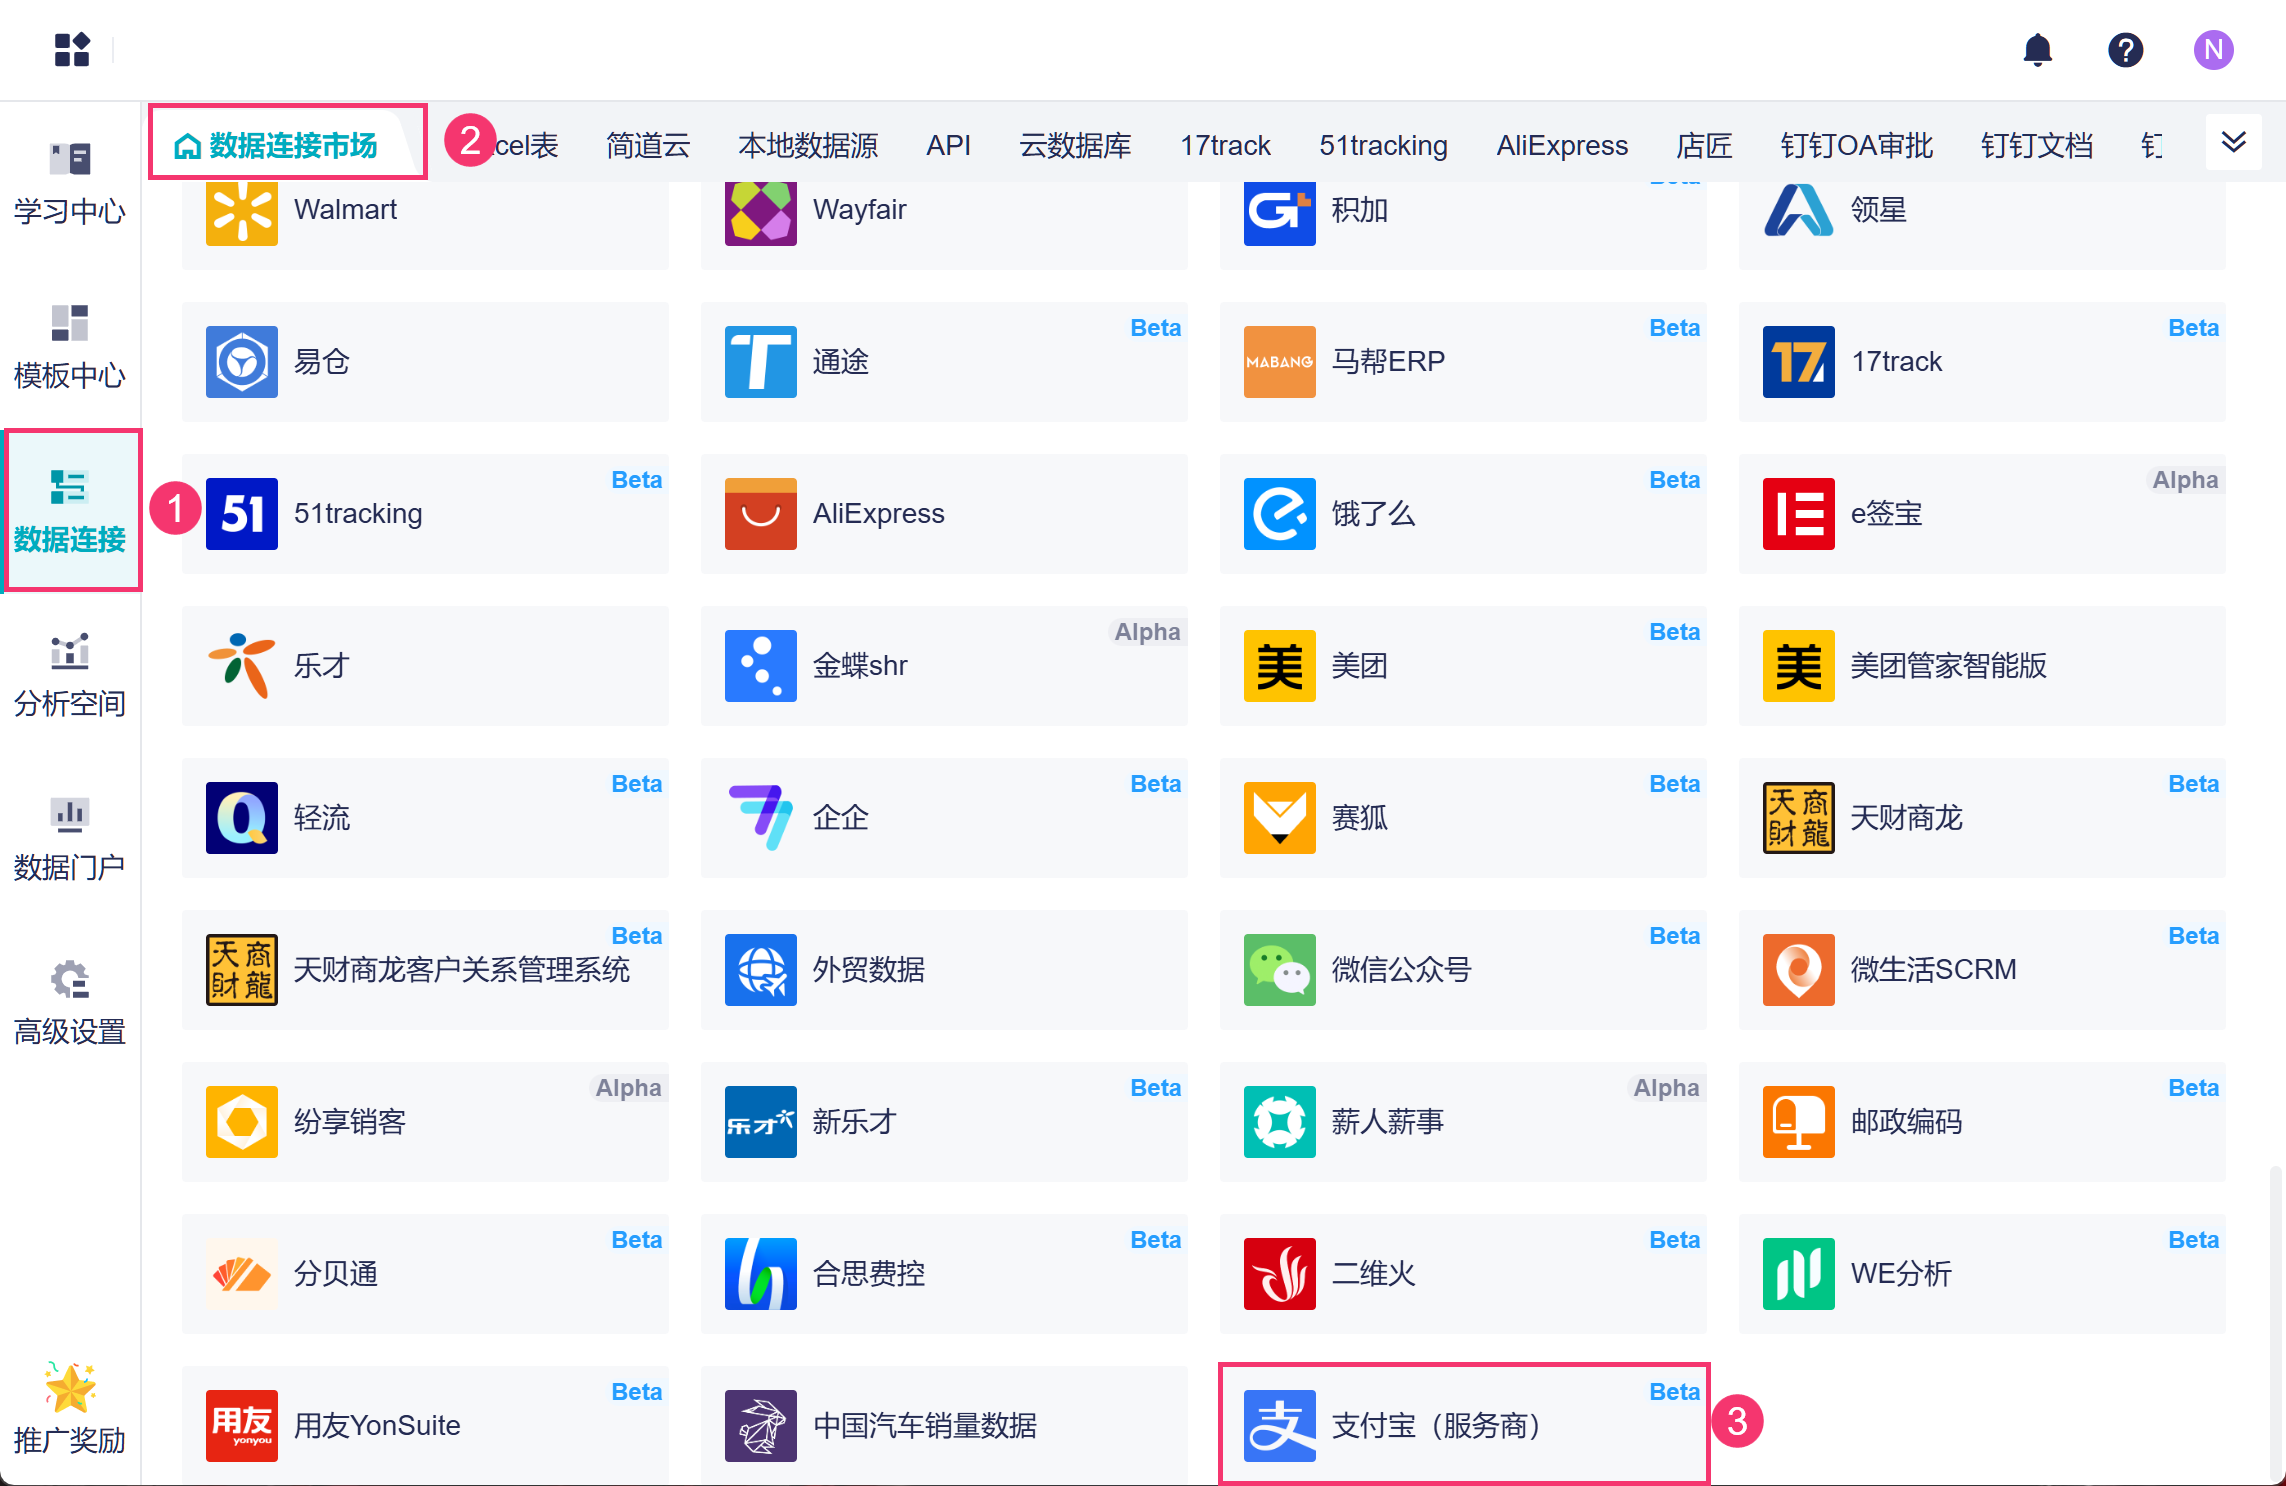Switch to the 本地数据源 tab
Screen dimensions: 2286x1486
808,146
